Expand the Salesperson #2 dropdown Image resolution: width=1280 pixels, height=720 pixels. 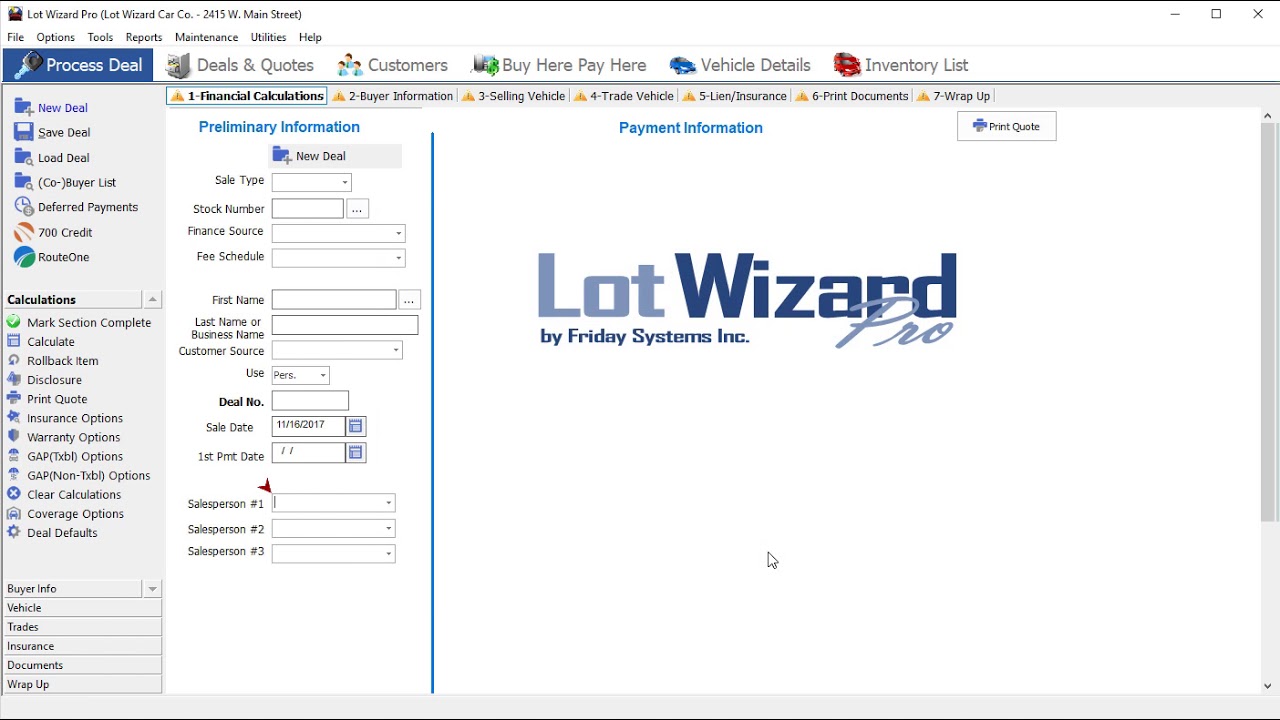click(x=389, y=528)
